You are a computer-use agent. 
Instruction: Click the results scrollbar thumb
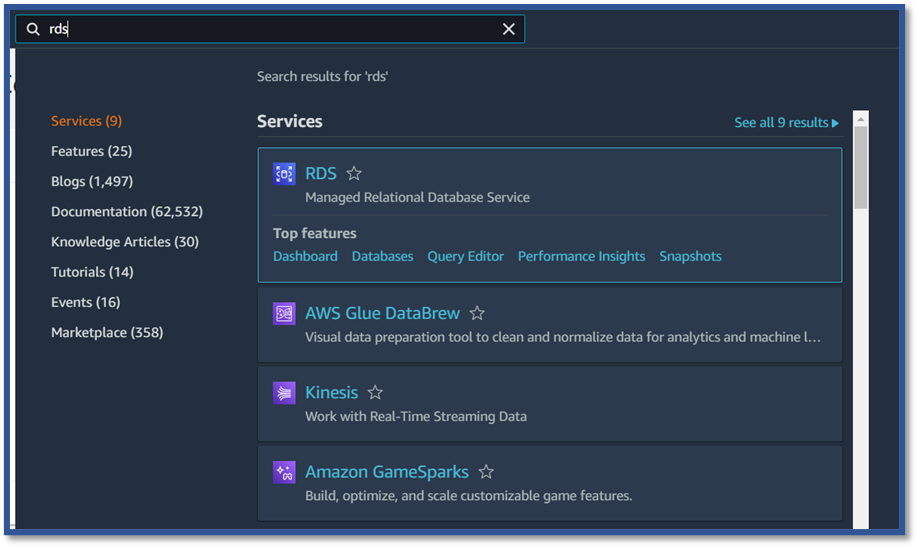861,167
